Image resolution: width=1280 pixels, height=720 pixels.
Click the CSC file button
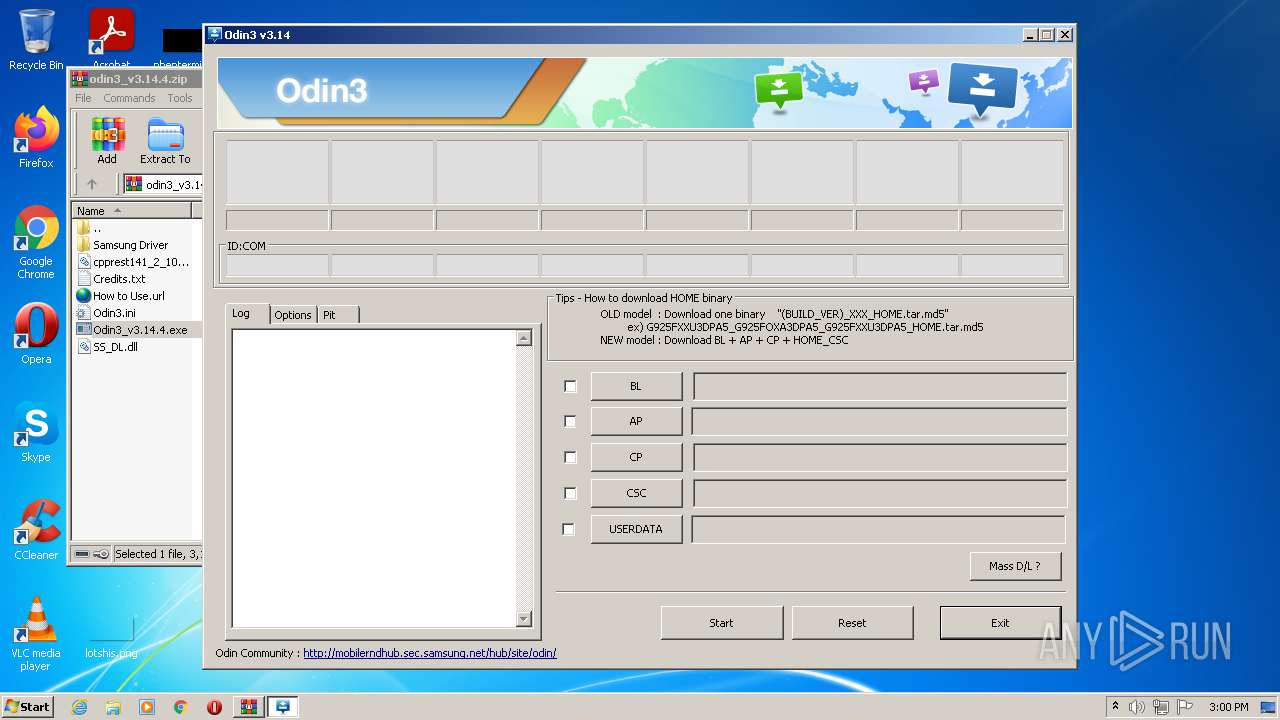tap(636, 493)
